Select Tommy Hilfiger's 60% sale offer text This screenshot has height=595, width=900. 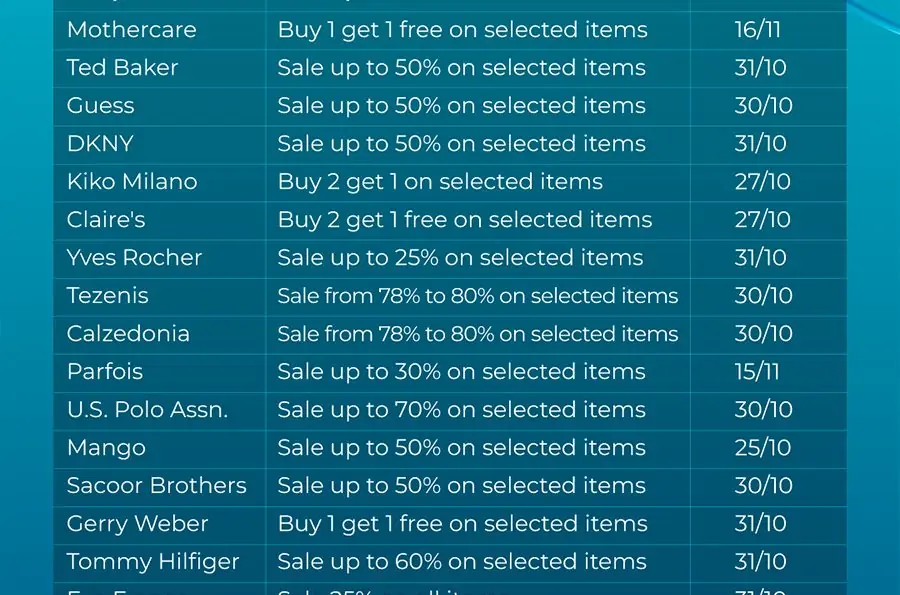pos(462,562)
